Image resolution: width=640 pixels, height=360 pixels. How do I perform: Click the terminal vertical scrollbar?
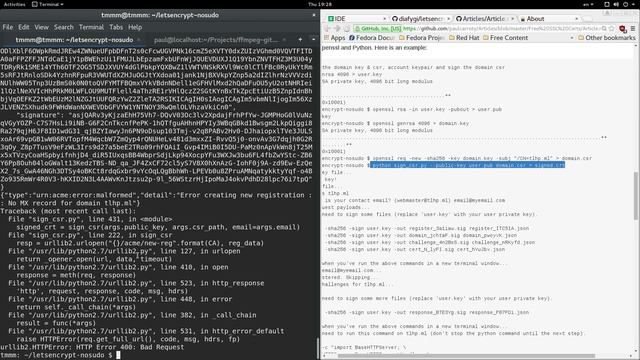pyautogui.click(x=317, y=348)
